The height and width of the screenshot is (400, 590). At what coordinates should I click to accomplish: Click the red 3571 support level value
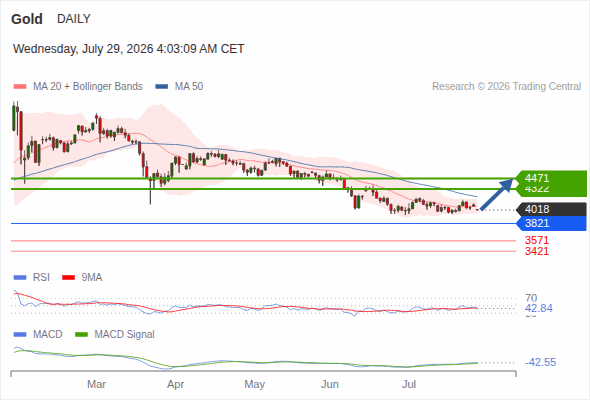537,240
